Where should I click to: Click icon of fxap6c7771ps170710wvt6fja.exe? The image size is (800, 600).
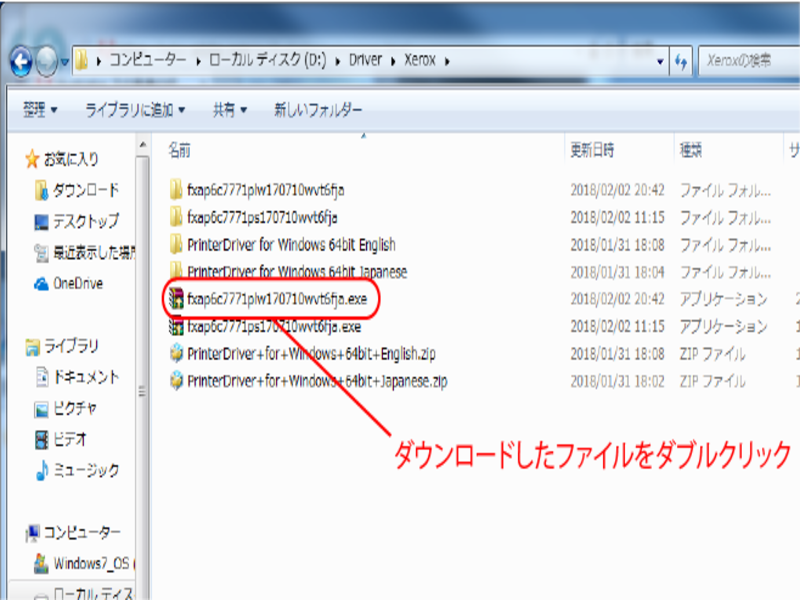pos(176,327)
